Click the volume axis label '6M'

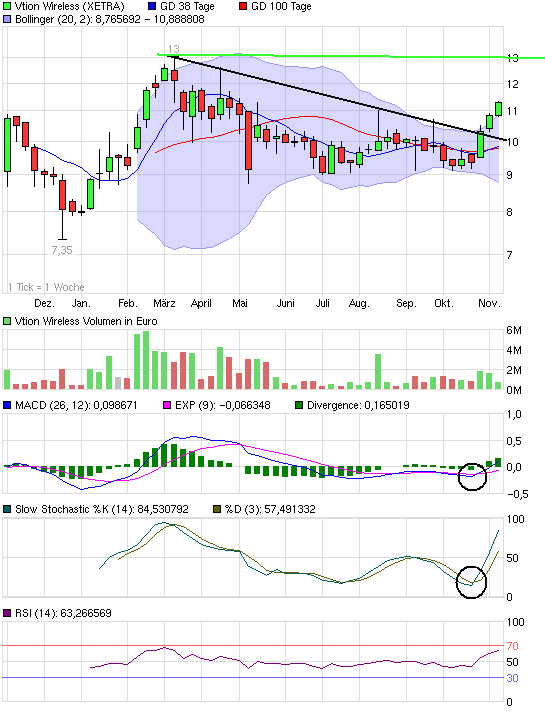pyautogui.click(x=514, y=330)
